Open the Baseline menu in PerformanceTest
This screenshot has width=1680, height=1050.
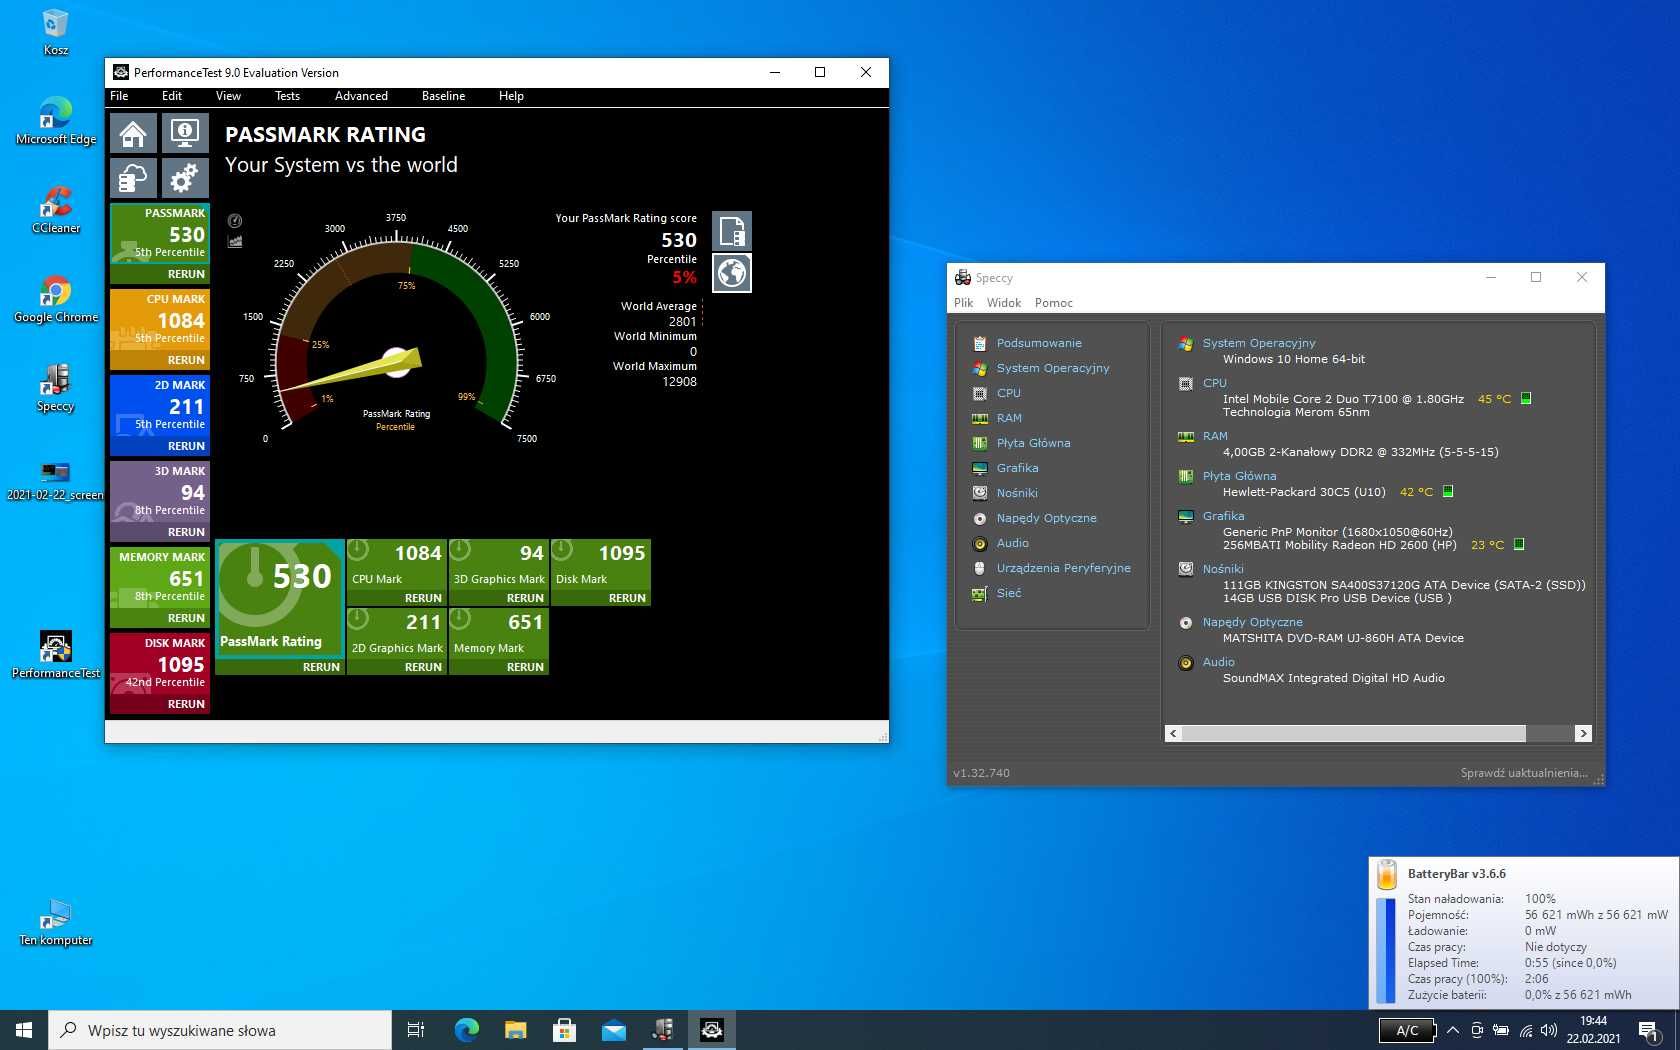click(x=443, y=96)
